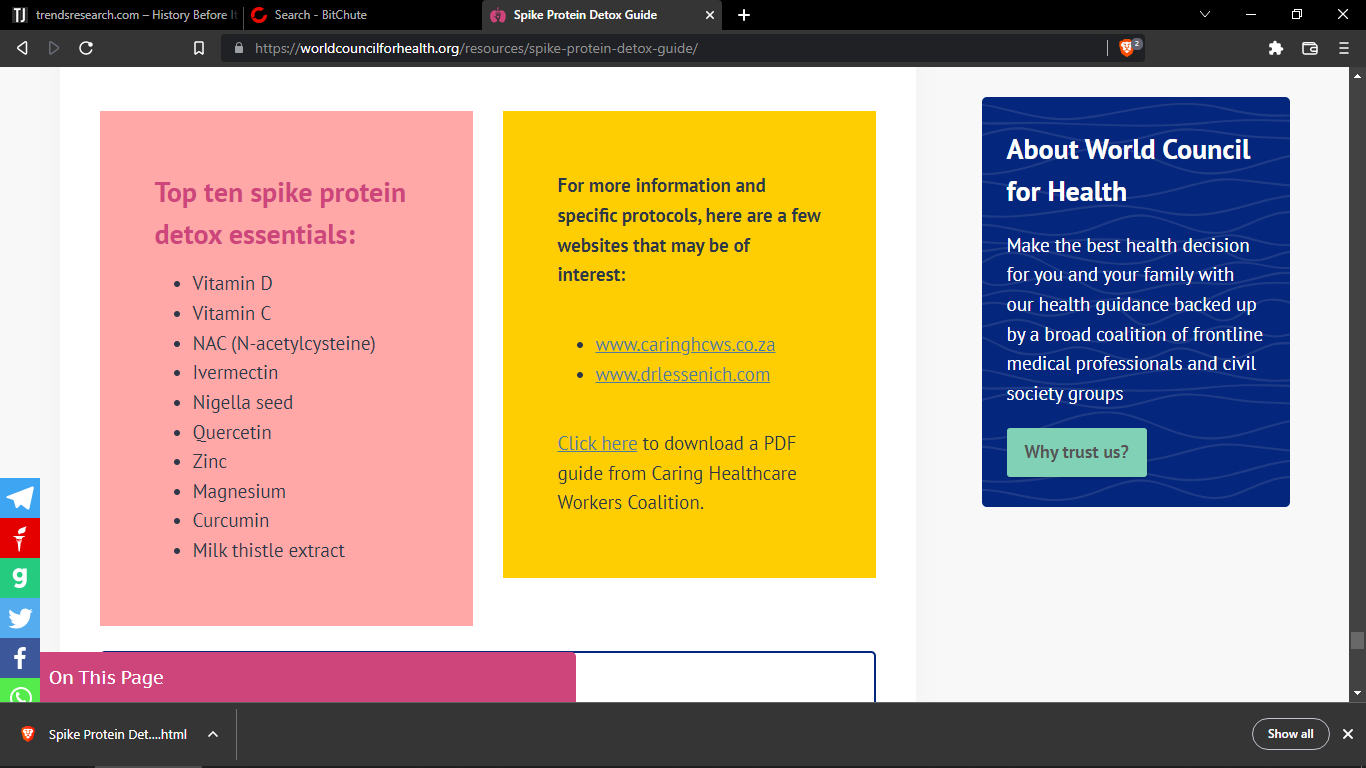Click the Curcumin list item
This screenshot has height=768, width=1366.
(x=231, y=521)
